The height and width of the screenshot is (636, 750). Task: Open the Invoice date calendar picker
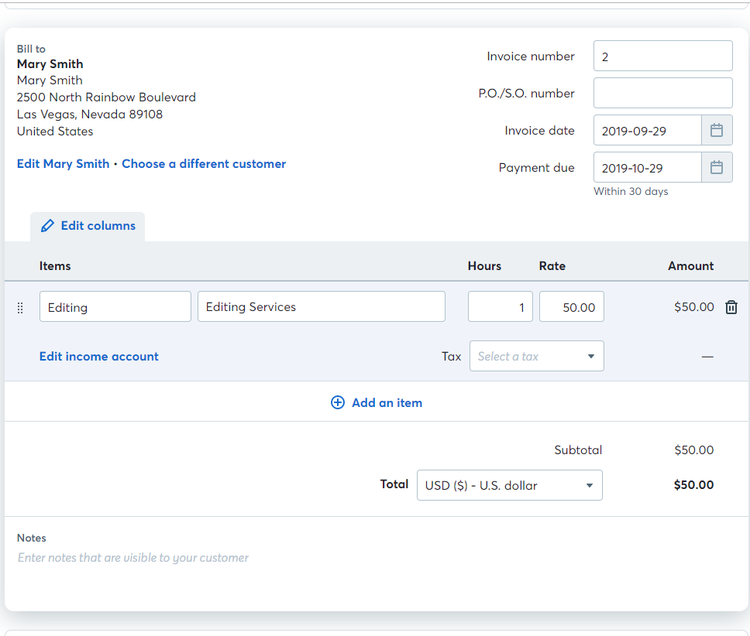pos(717,130)
